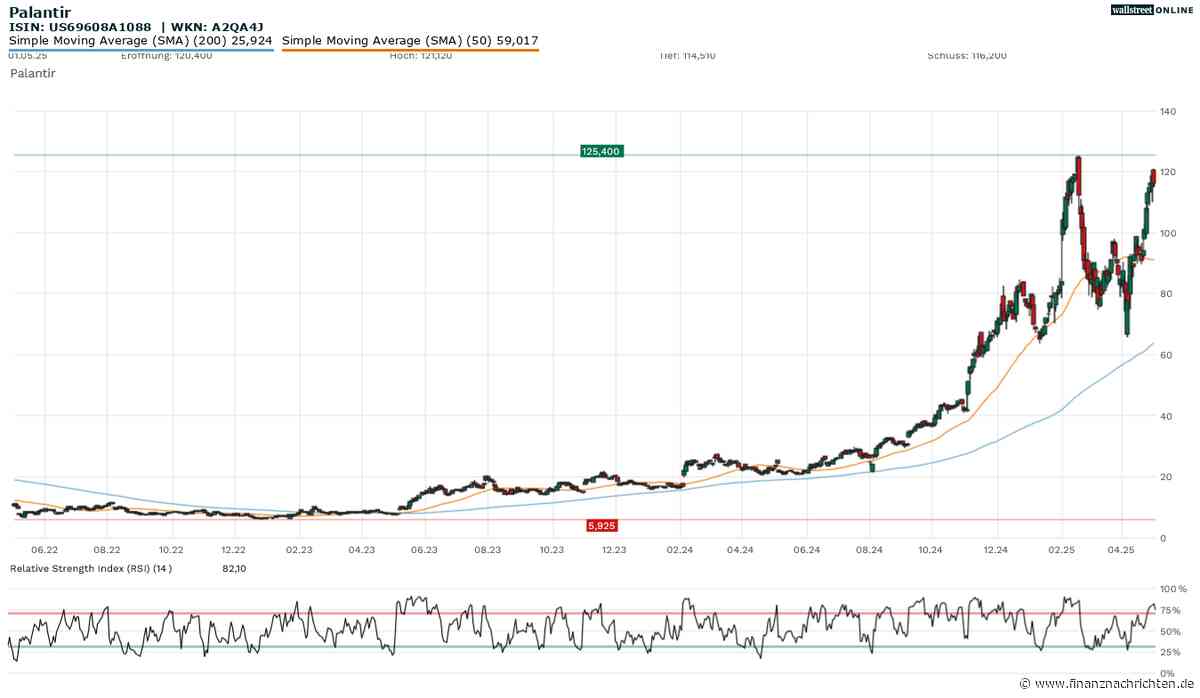The width and height of the screenshot is (1200, 698).
Task: Click the RSI 0% axis label
Action: pos(1166,673)
